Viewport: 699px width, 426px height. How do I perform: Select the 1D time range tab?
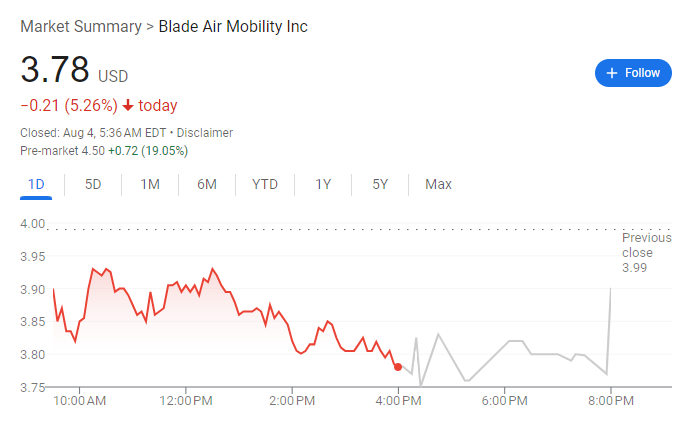[36, 184]
